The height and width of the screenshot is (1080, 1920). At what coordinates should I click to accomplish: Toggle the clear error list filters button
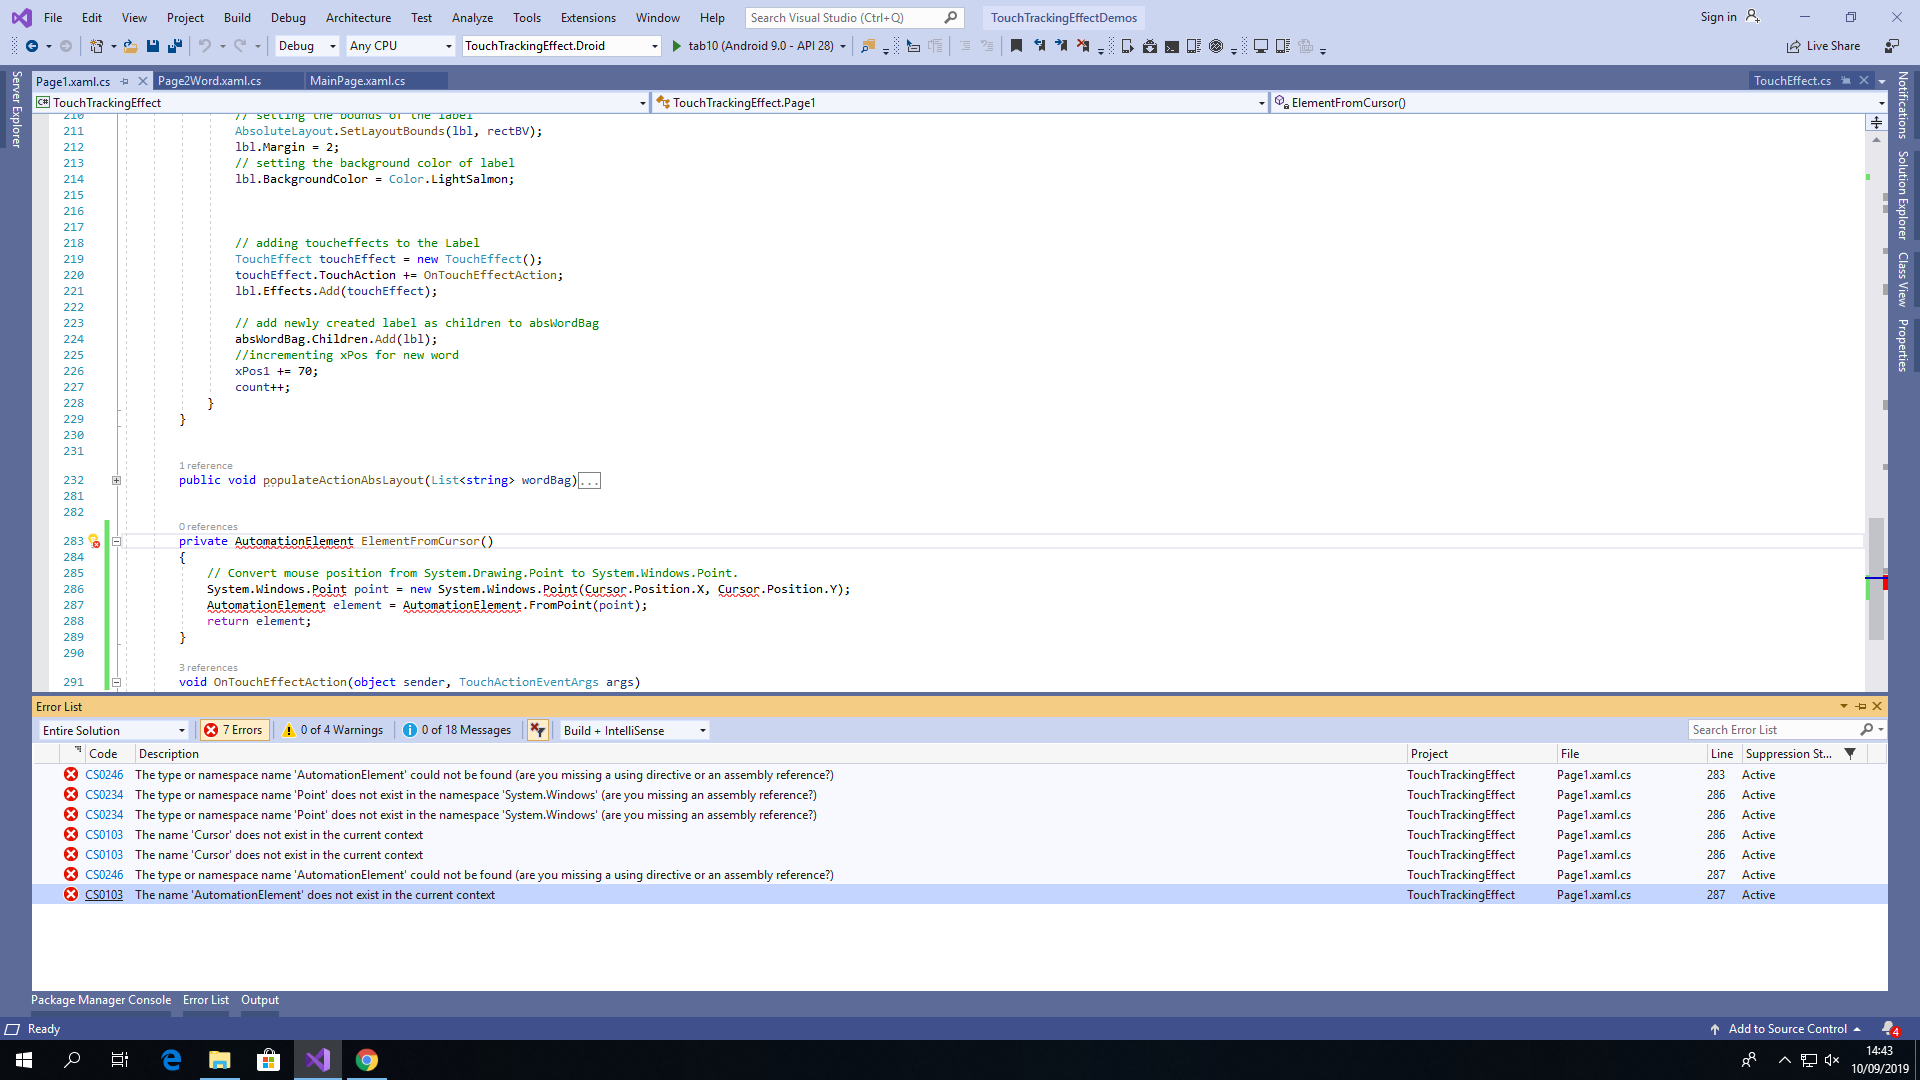click(538, 730)
